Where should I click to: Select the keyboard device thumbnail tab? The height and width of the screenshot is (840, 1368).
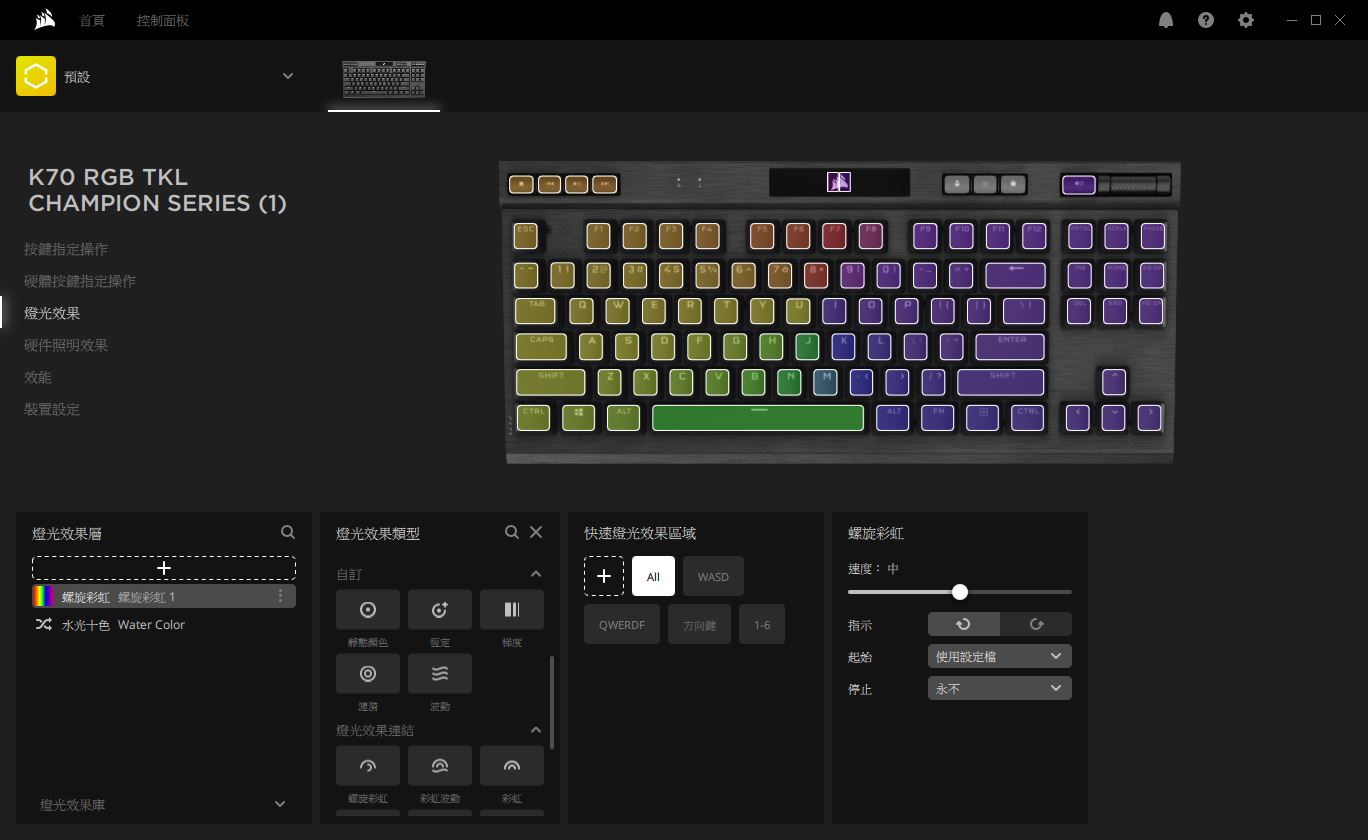384,79
